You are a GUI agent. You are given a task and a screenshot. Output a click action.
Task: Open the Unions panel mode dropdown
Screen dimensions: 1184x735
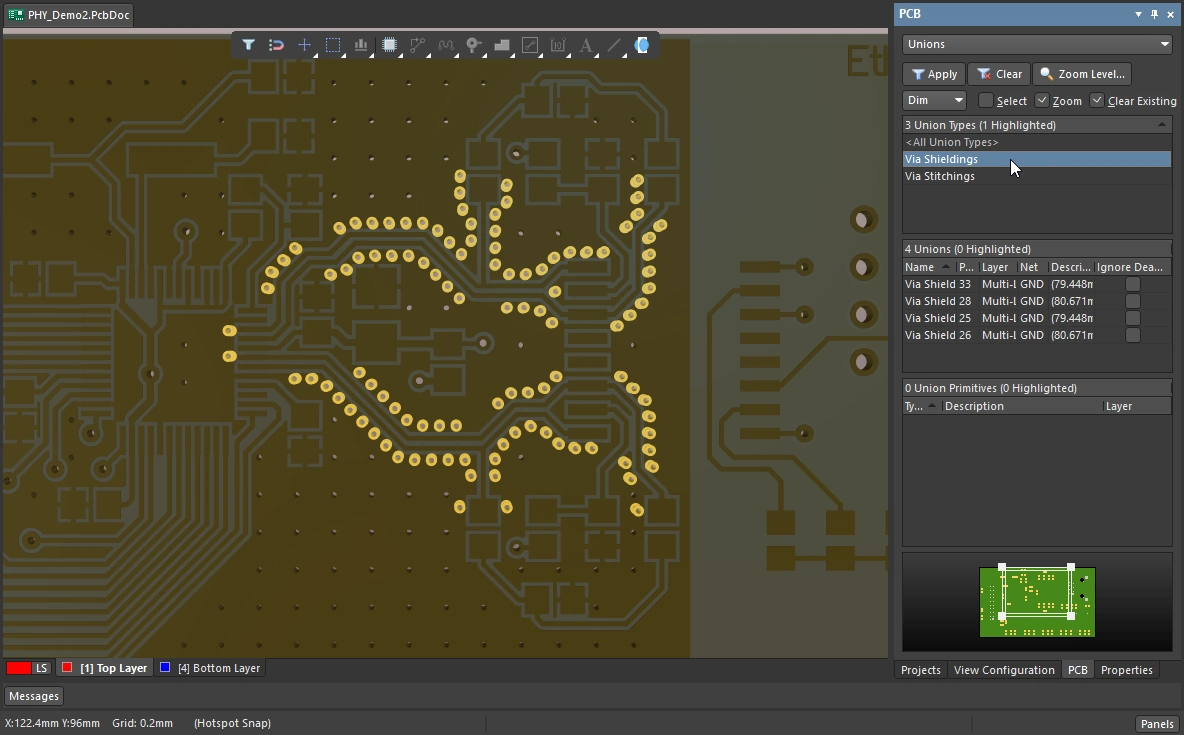[x=1037, y=44]
